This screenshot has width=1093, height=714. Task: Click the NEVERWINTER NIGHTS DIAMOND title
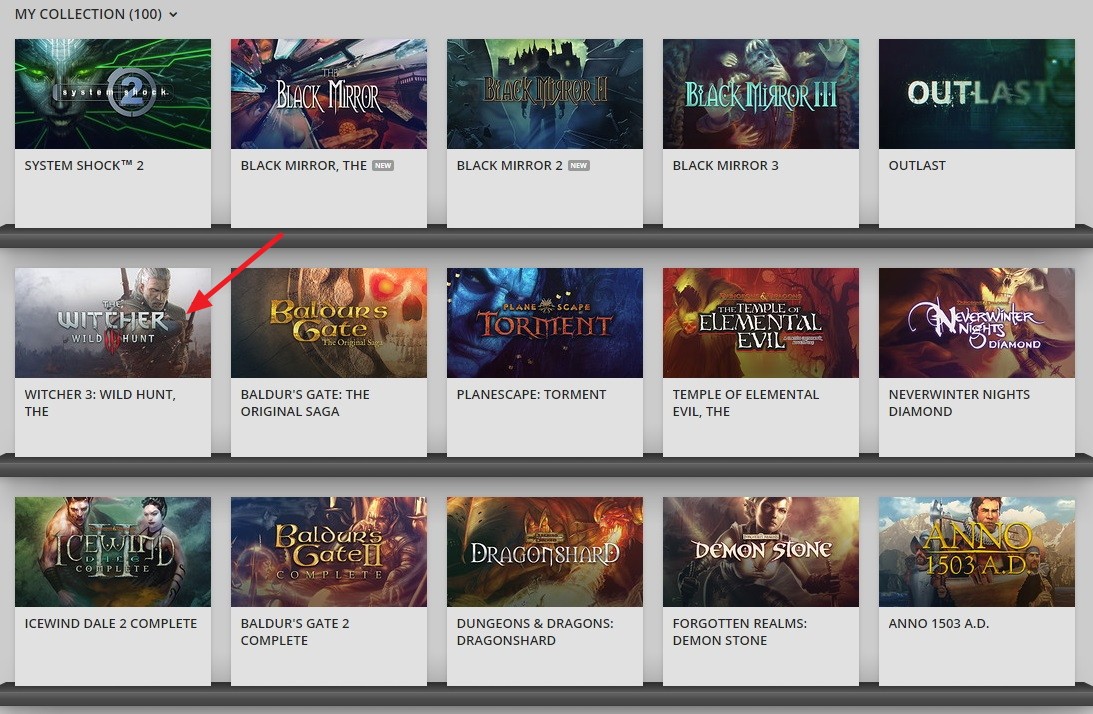959,403
